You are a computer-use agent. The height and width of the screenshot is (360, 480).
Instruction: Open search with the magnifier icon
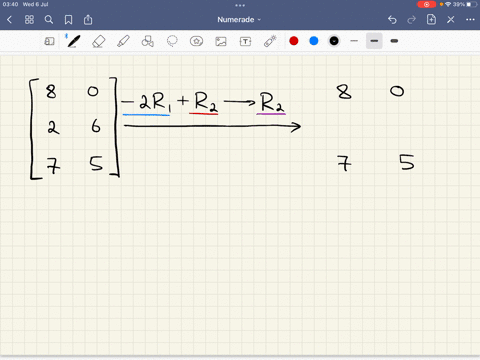coord(49,20)
